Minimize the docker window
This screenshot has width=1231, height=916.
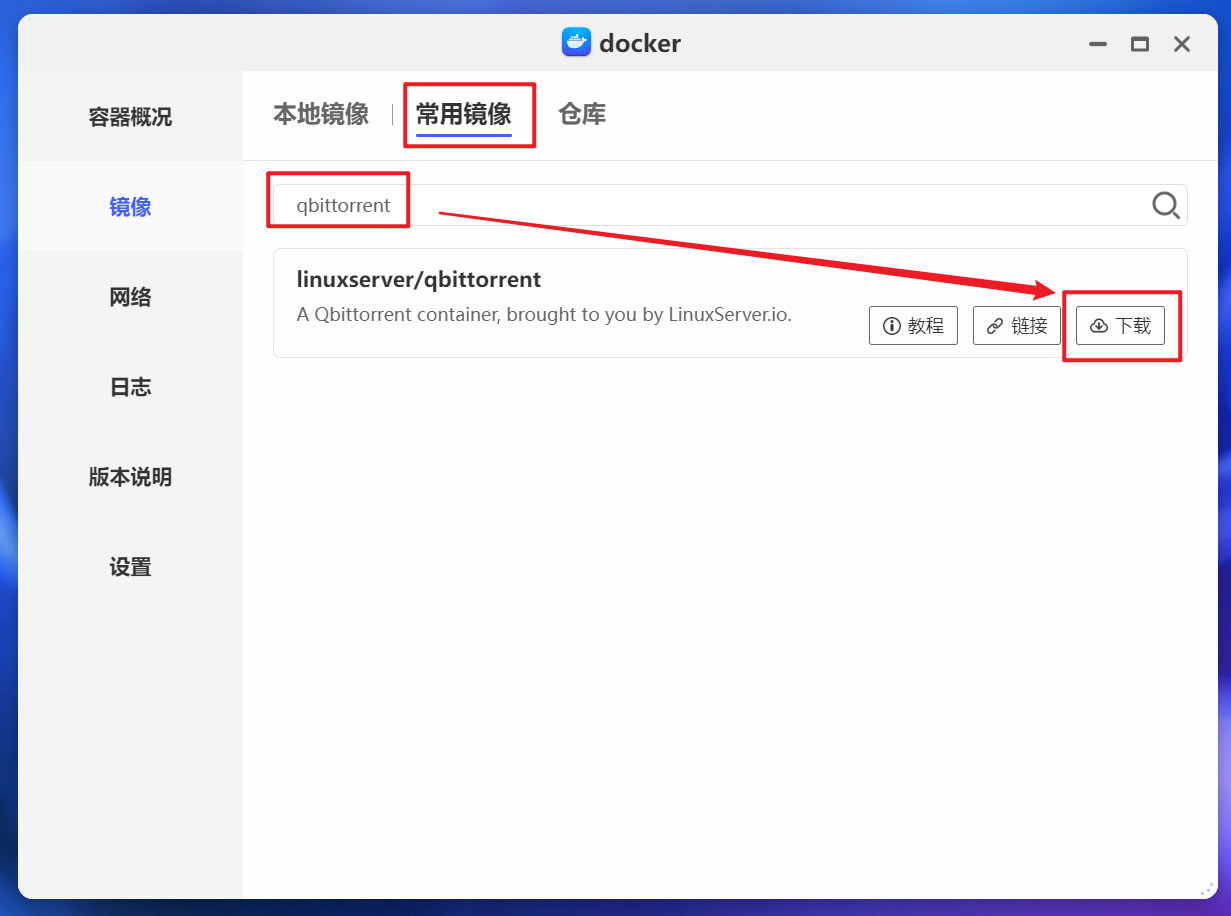tap(1098, 44)
